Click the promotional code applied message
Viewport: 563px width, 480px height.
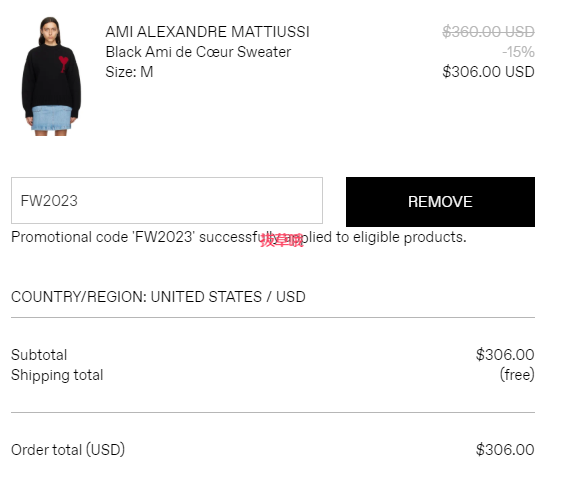tap(239, 237)
